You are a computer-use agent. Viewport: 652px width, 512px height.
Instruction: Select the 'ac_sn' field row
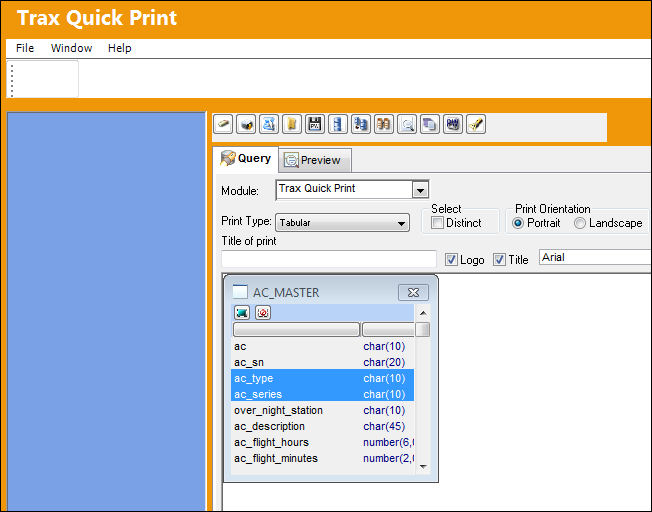[x=323, y=362]
